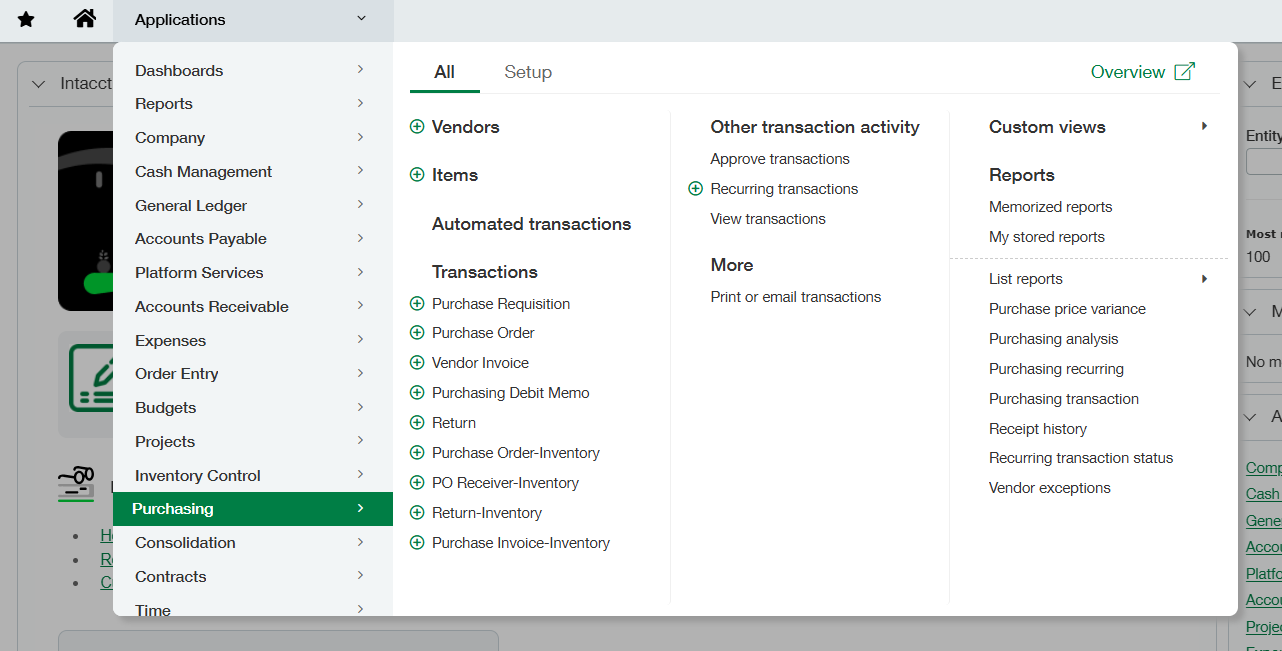Expand List reports submenu arrow
Screen dimensions: 1282x651
(x=1204, y=279)
